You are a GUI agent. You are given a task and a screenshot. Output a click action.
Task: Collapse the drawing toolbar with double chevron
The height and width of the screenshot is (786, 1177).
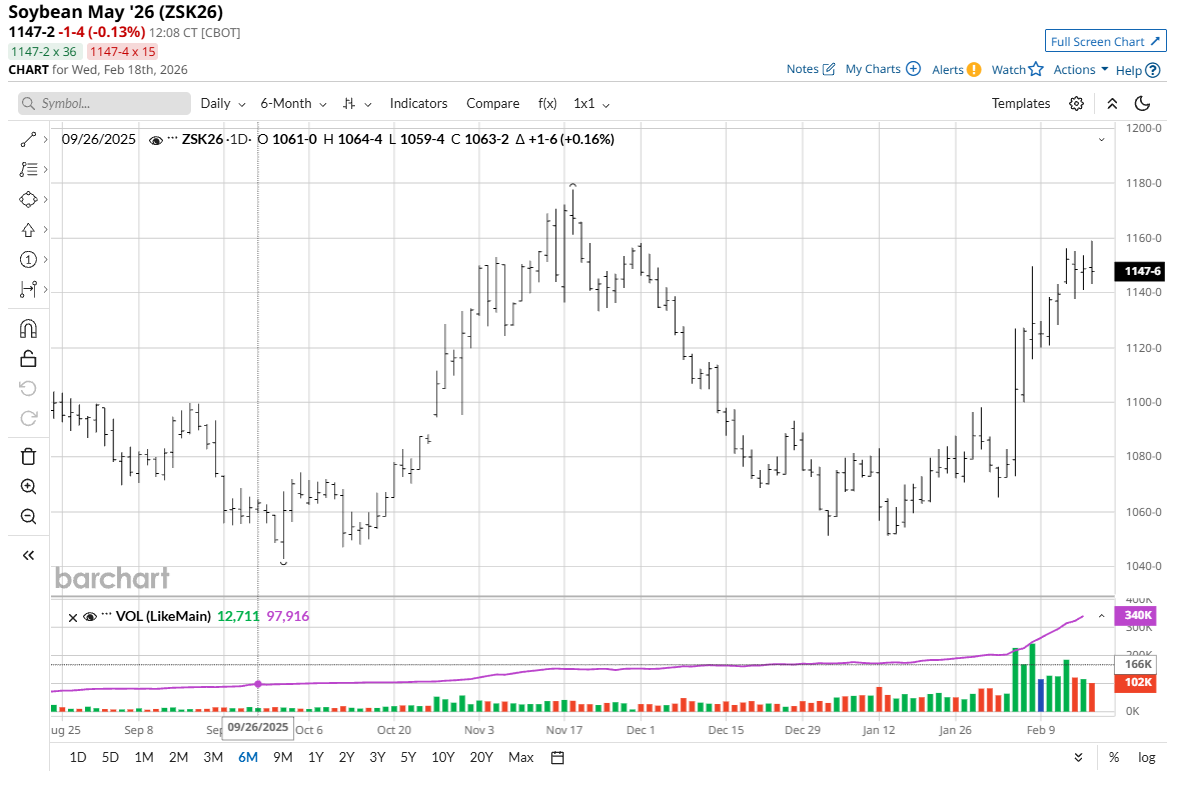click(29, 556)
